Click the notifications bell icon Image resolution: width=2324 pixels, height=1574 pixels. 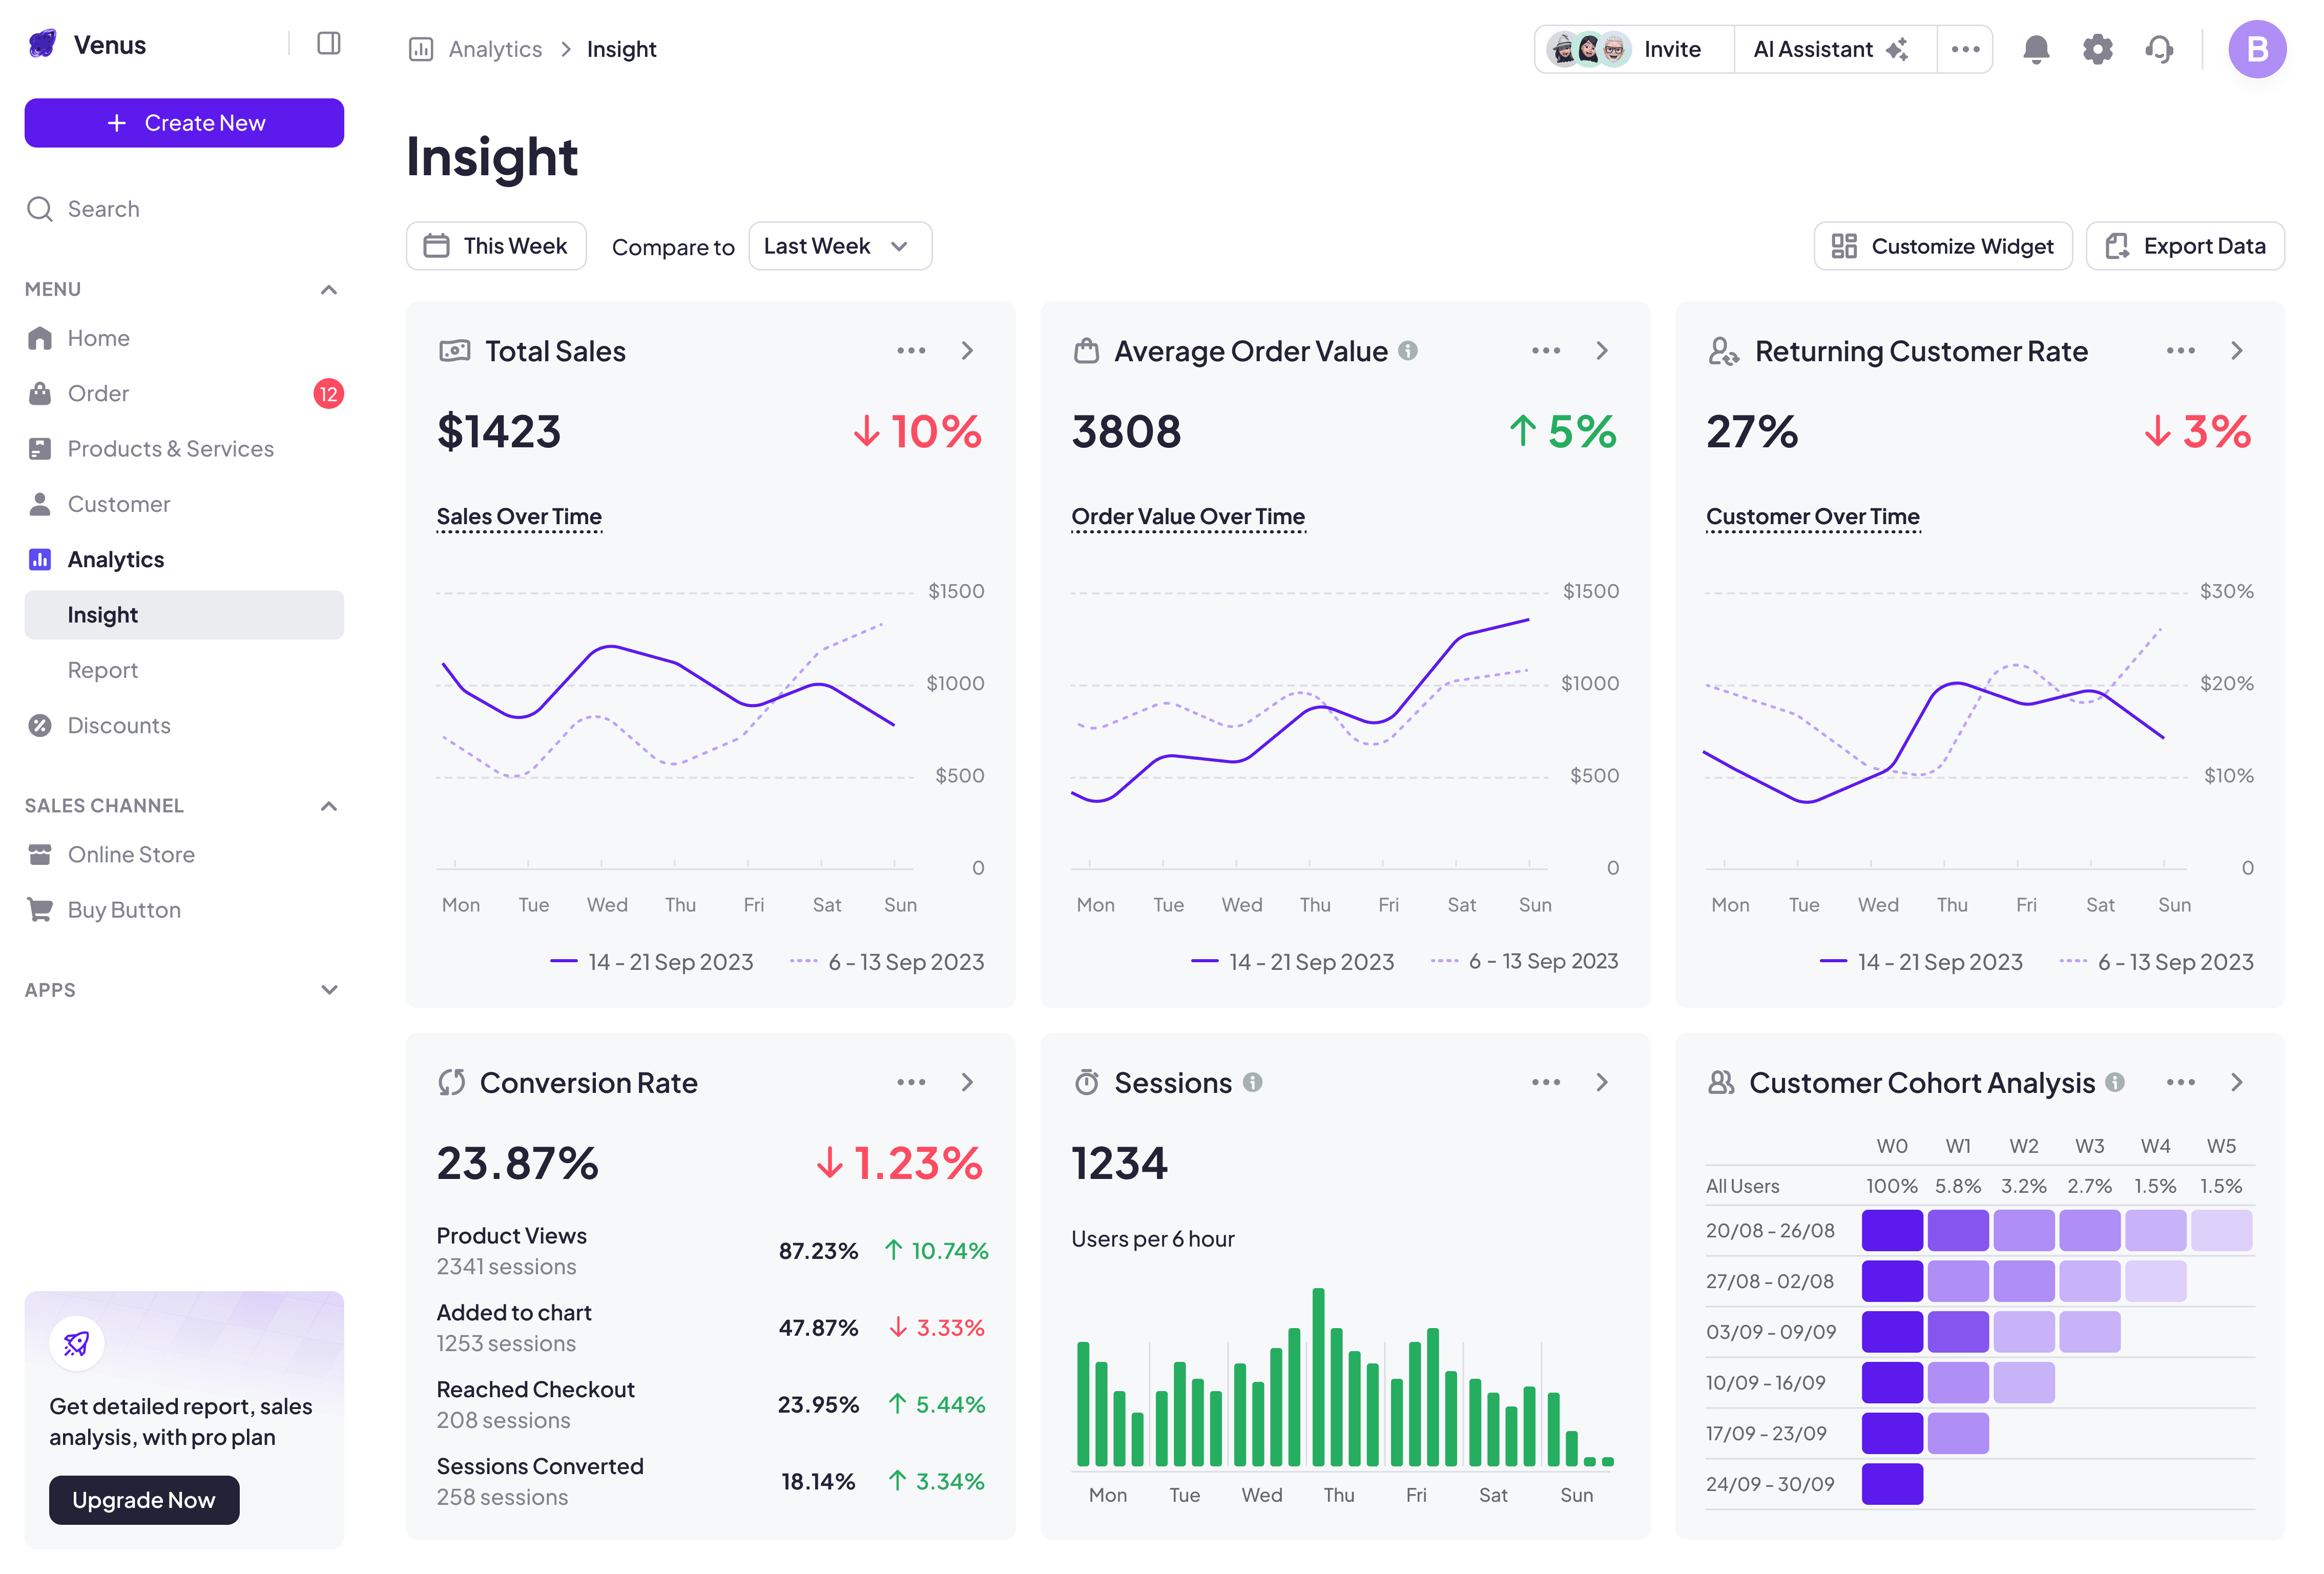coord(2035,49)
